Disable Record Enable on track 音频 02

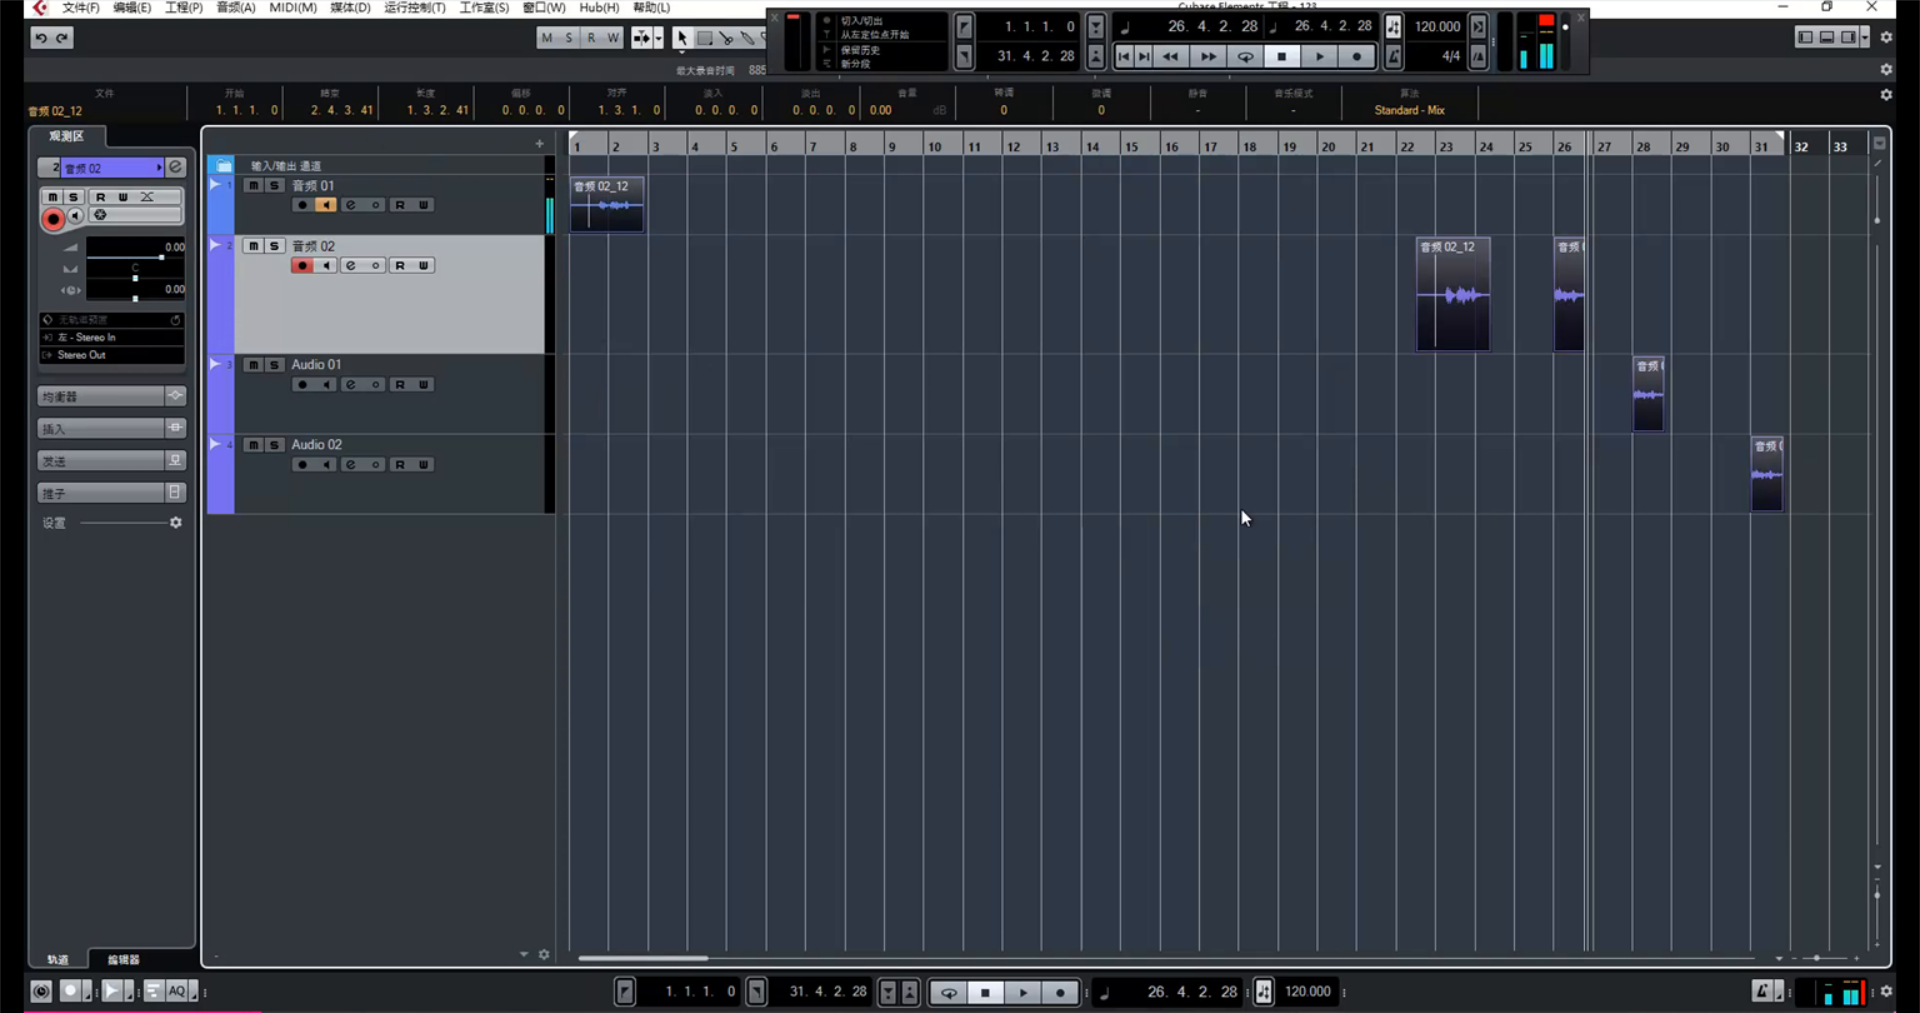pyautogui.click(x=302, y=266)
